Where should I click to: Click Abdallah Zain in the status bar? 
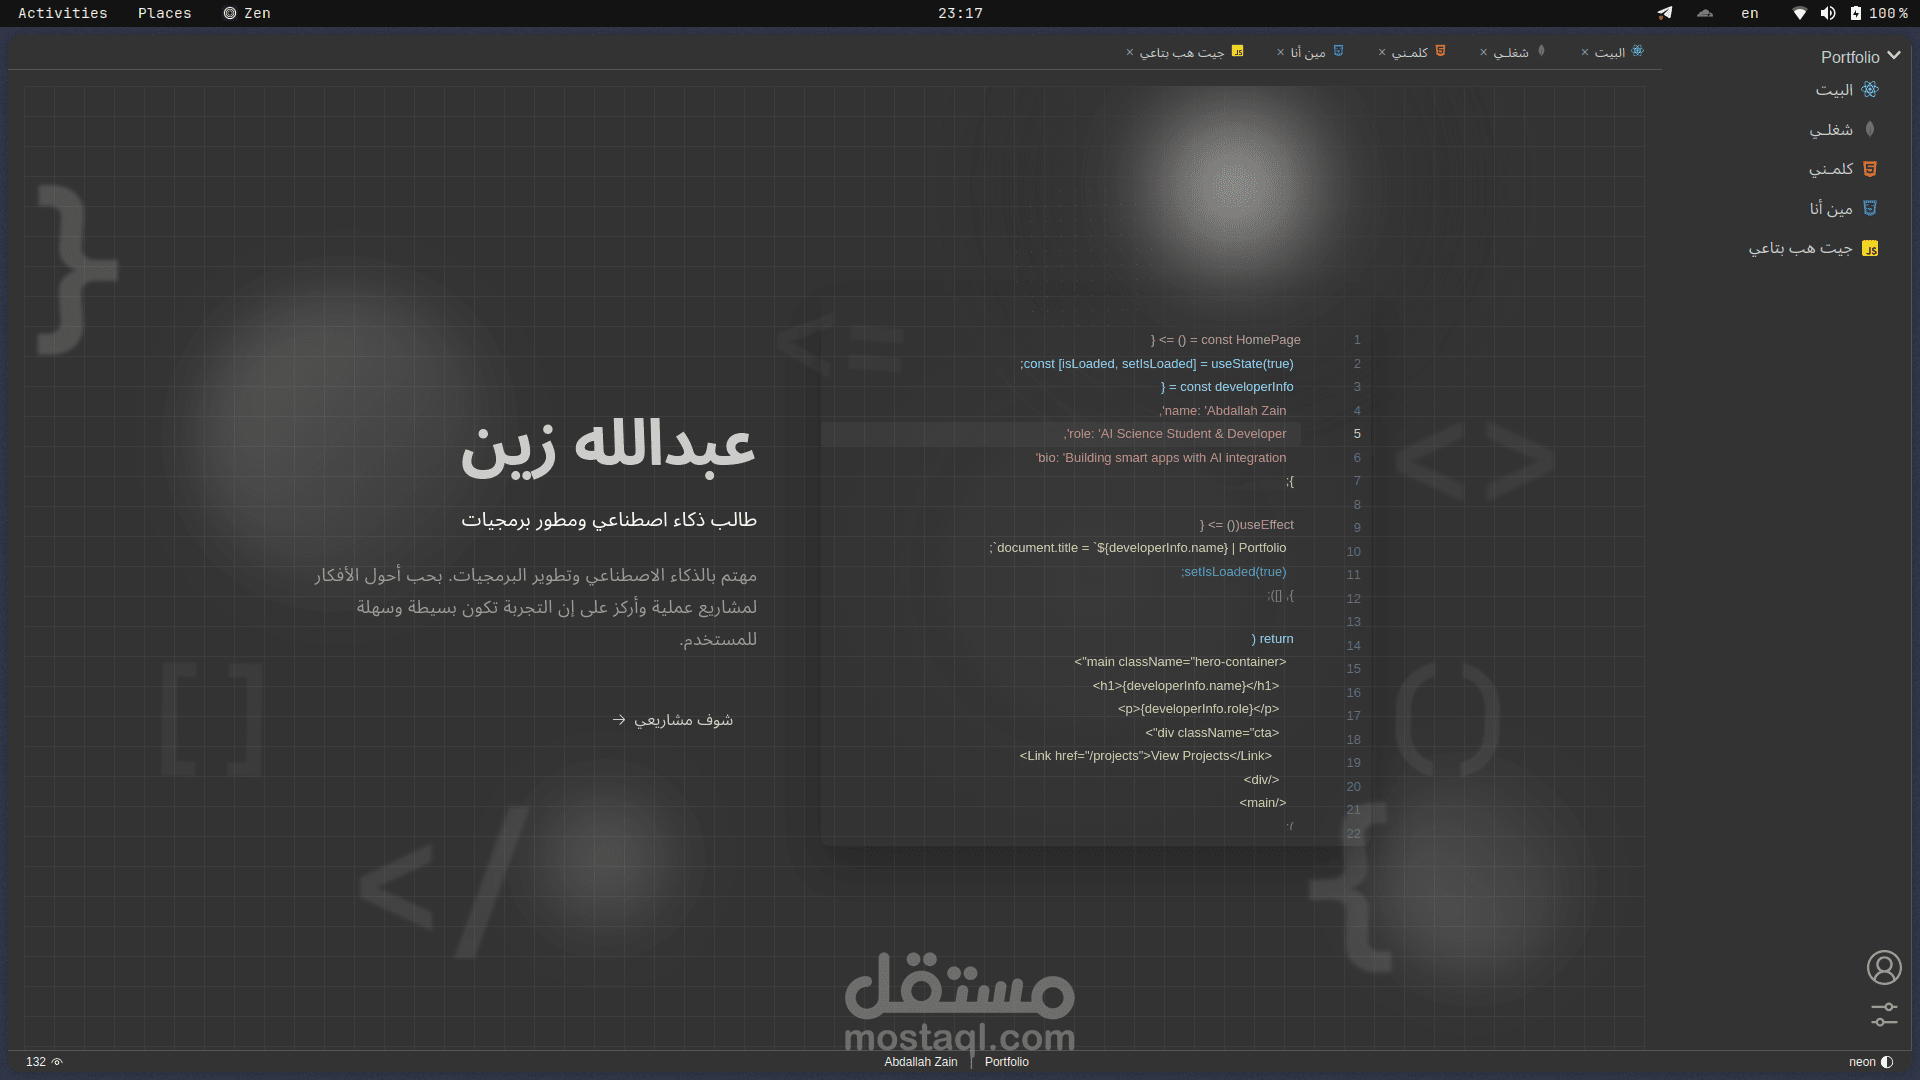point(920,1062)
